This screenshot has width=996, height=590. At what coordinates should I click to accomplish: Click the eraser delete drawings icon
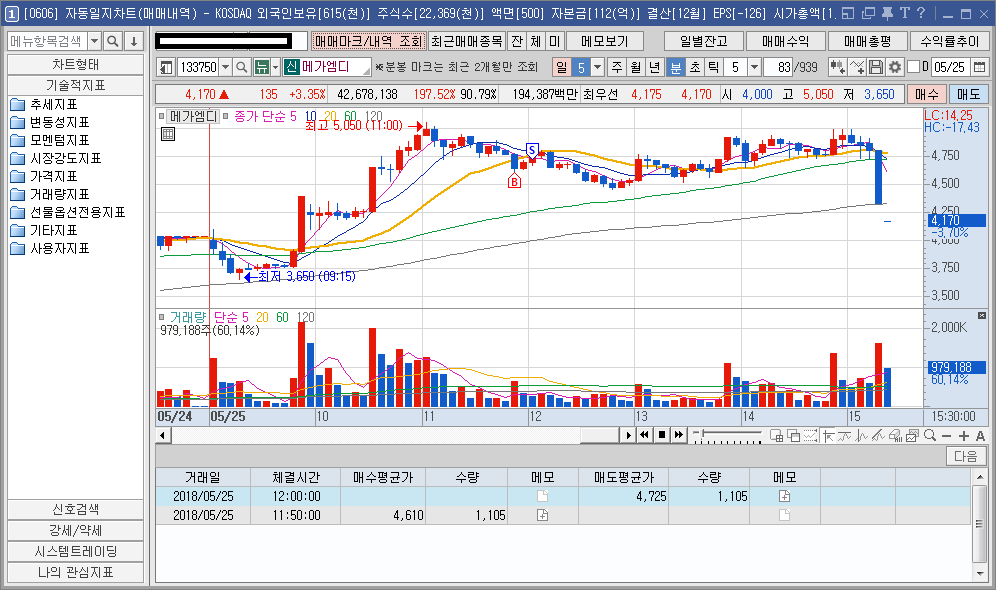tap(896, 435)
